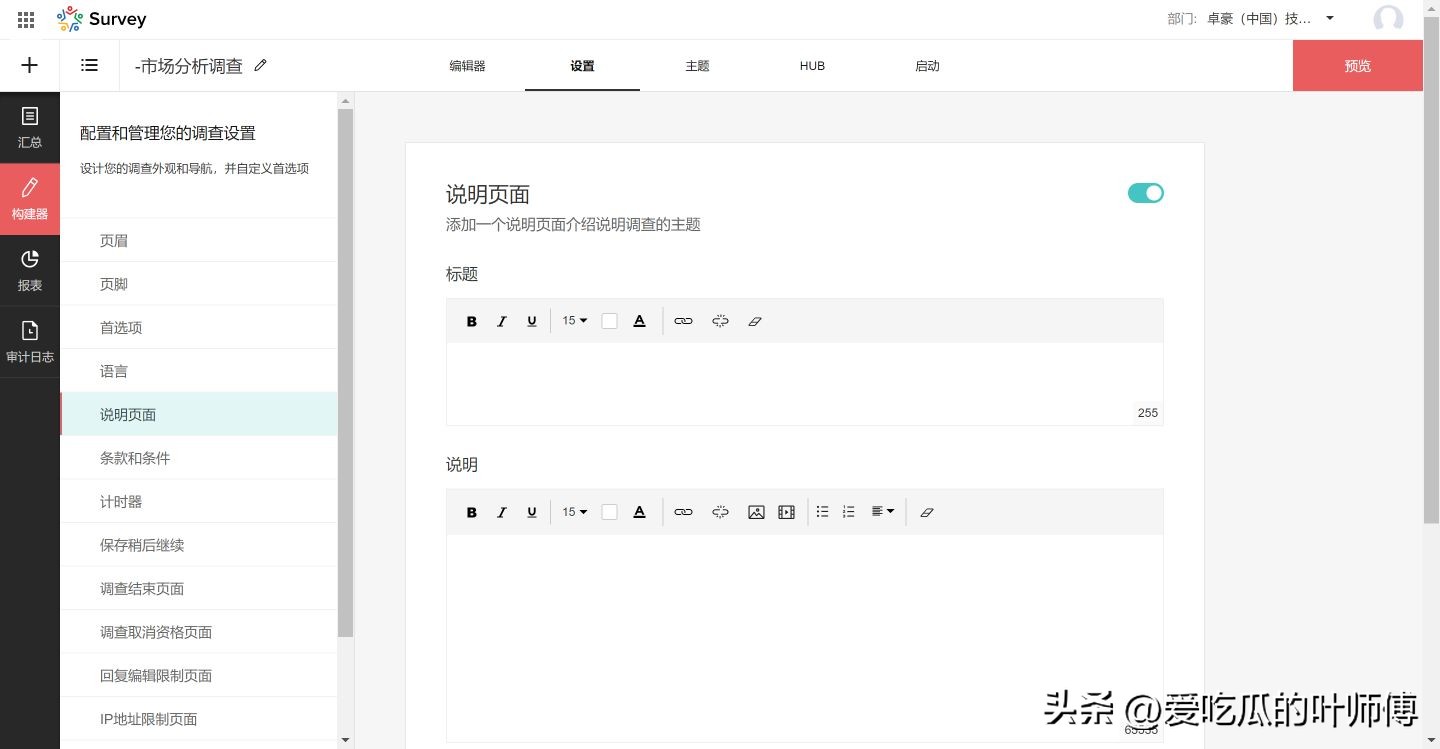Expand the text alignment dropdown
Screen dimensions: 1440x749
tap(881, 511)
